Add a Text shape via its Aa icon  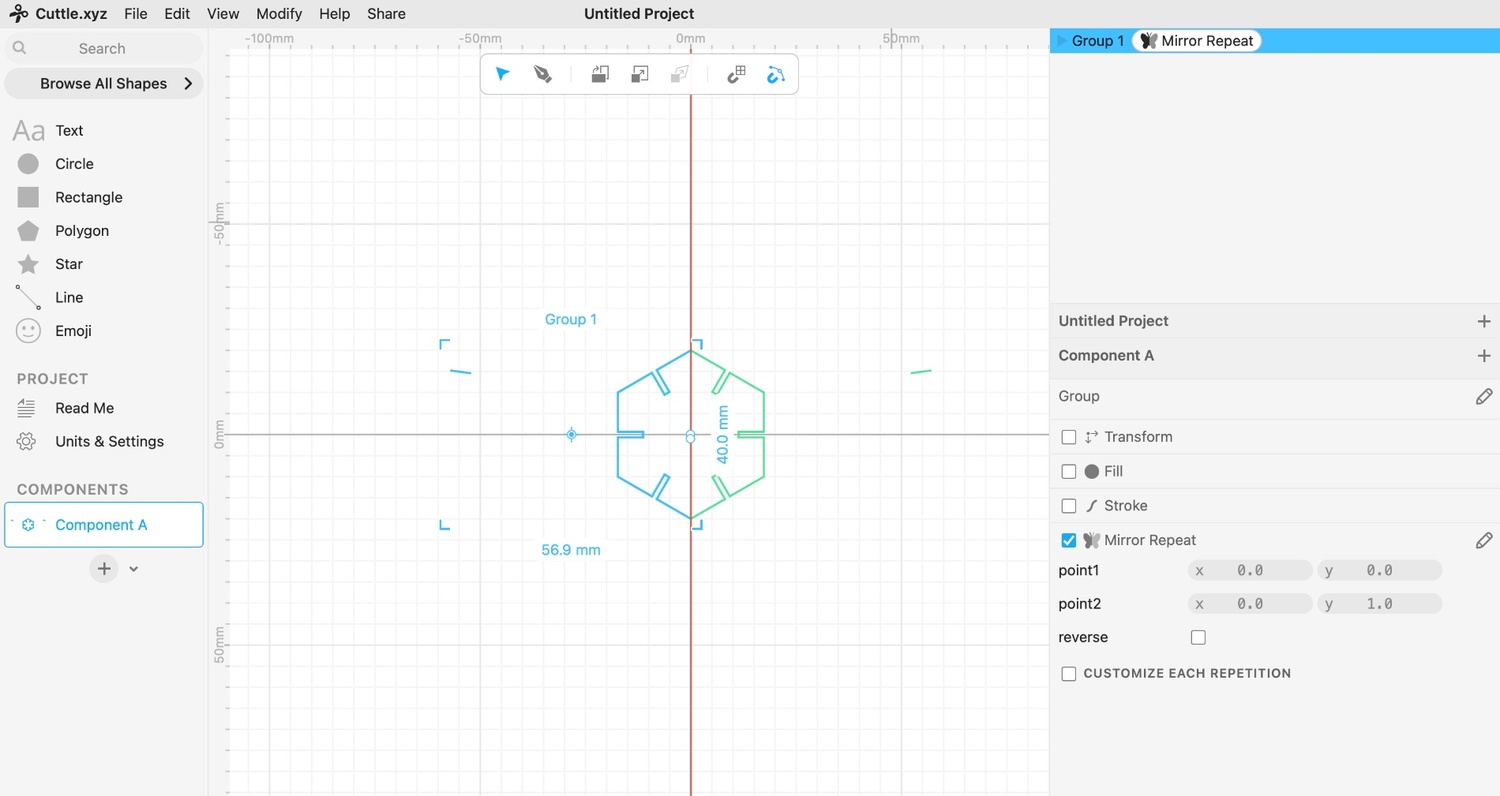28,131
